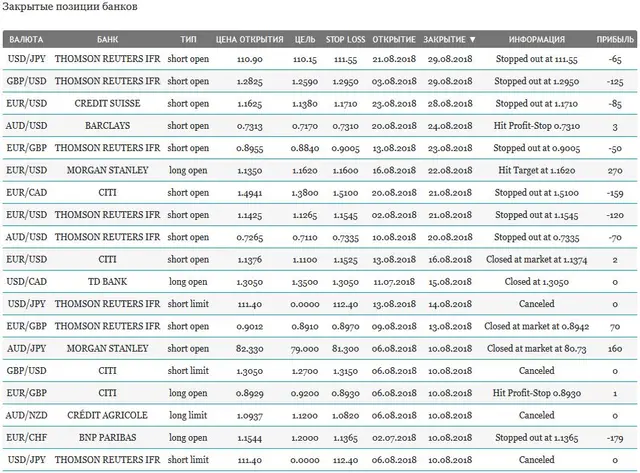Click closing date 28.08.2018
This screenshot has width=640, height=473.
[x=450, y=103]
